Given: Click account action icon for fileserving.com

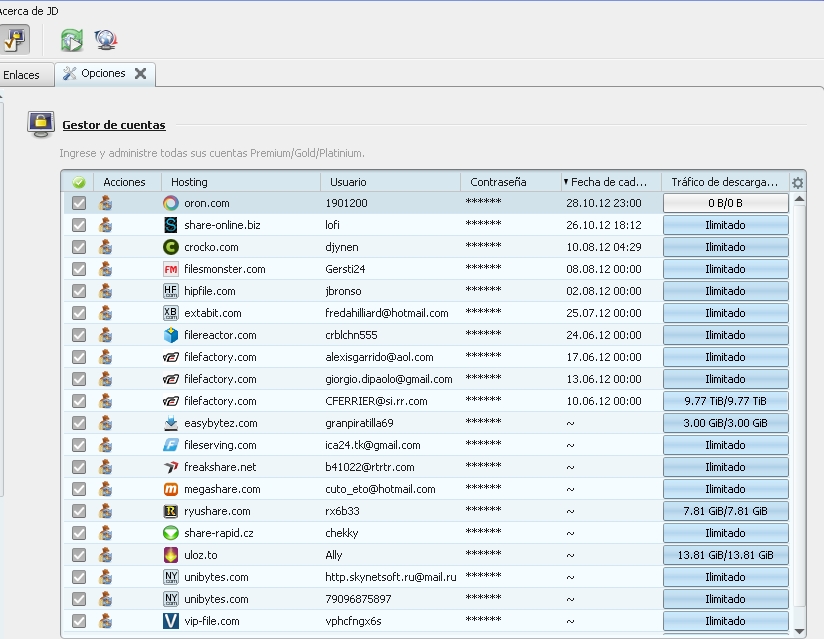Looking at the screenshot, I should click(x=105, y=445).
